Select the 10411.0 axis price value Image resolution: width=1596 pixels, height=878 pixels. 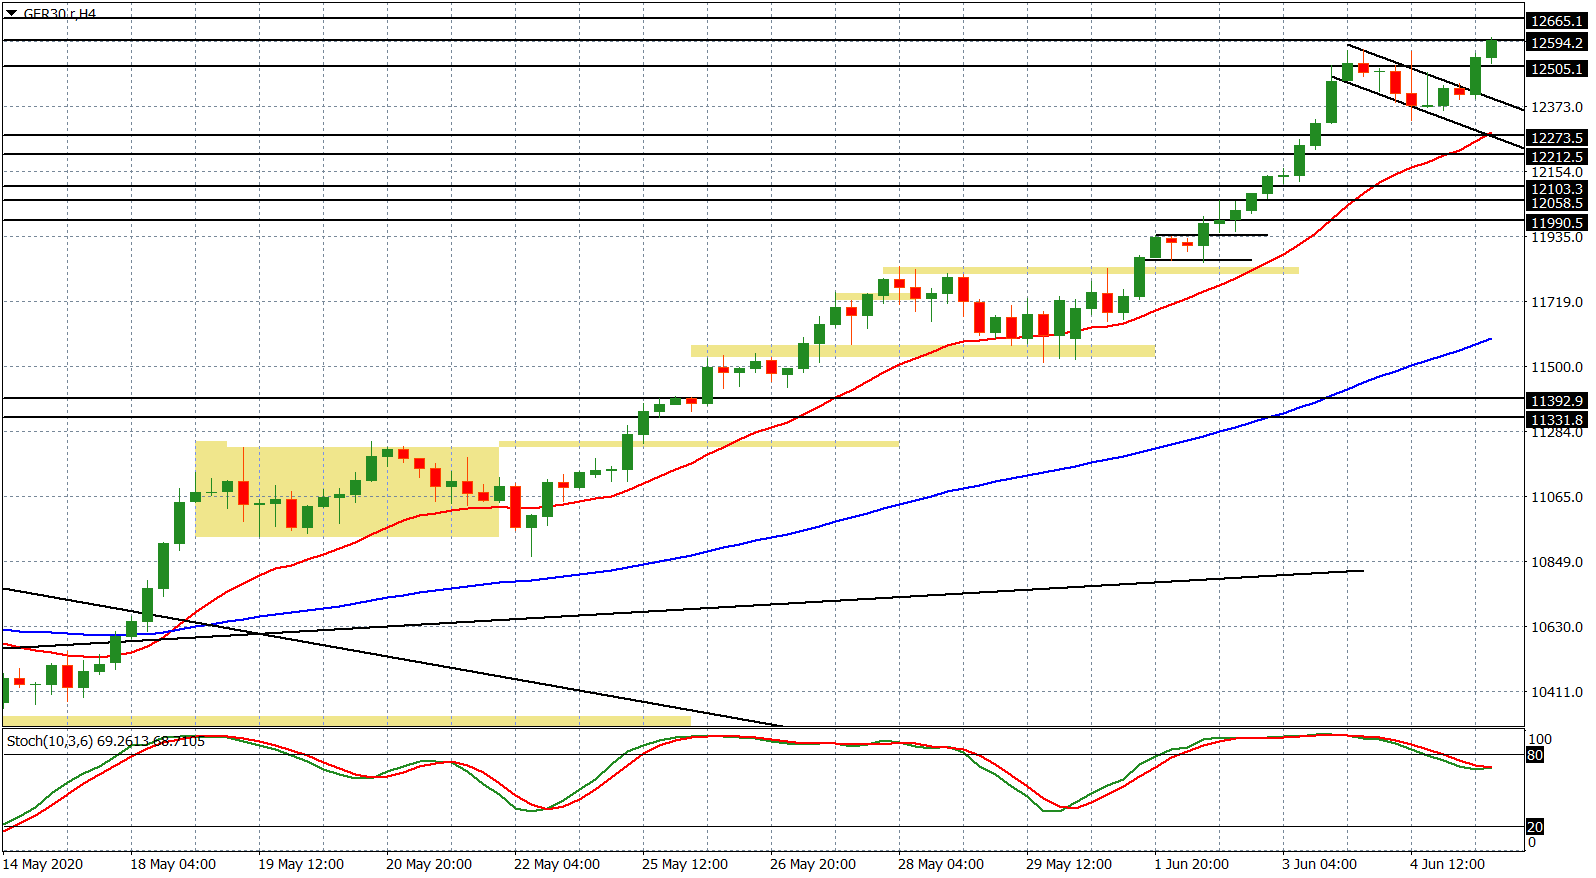click(1557, 692)
